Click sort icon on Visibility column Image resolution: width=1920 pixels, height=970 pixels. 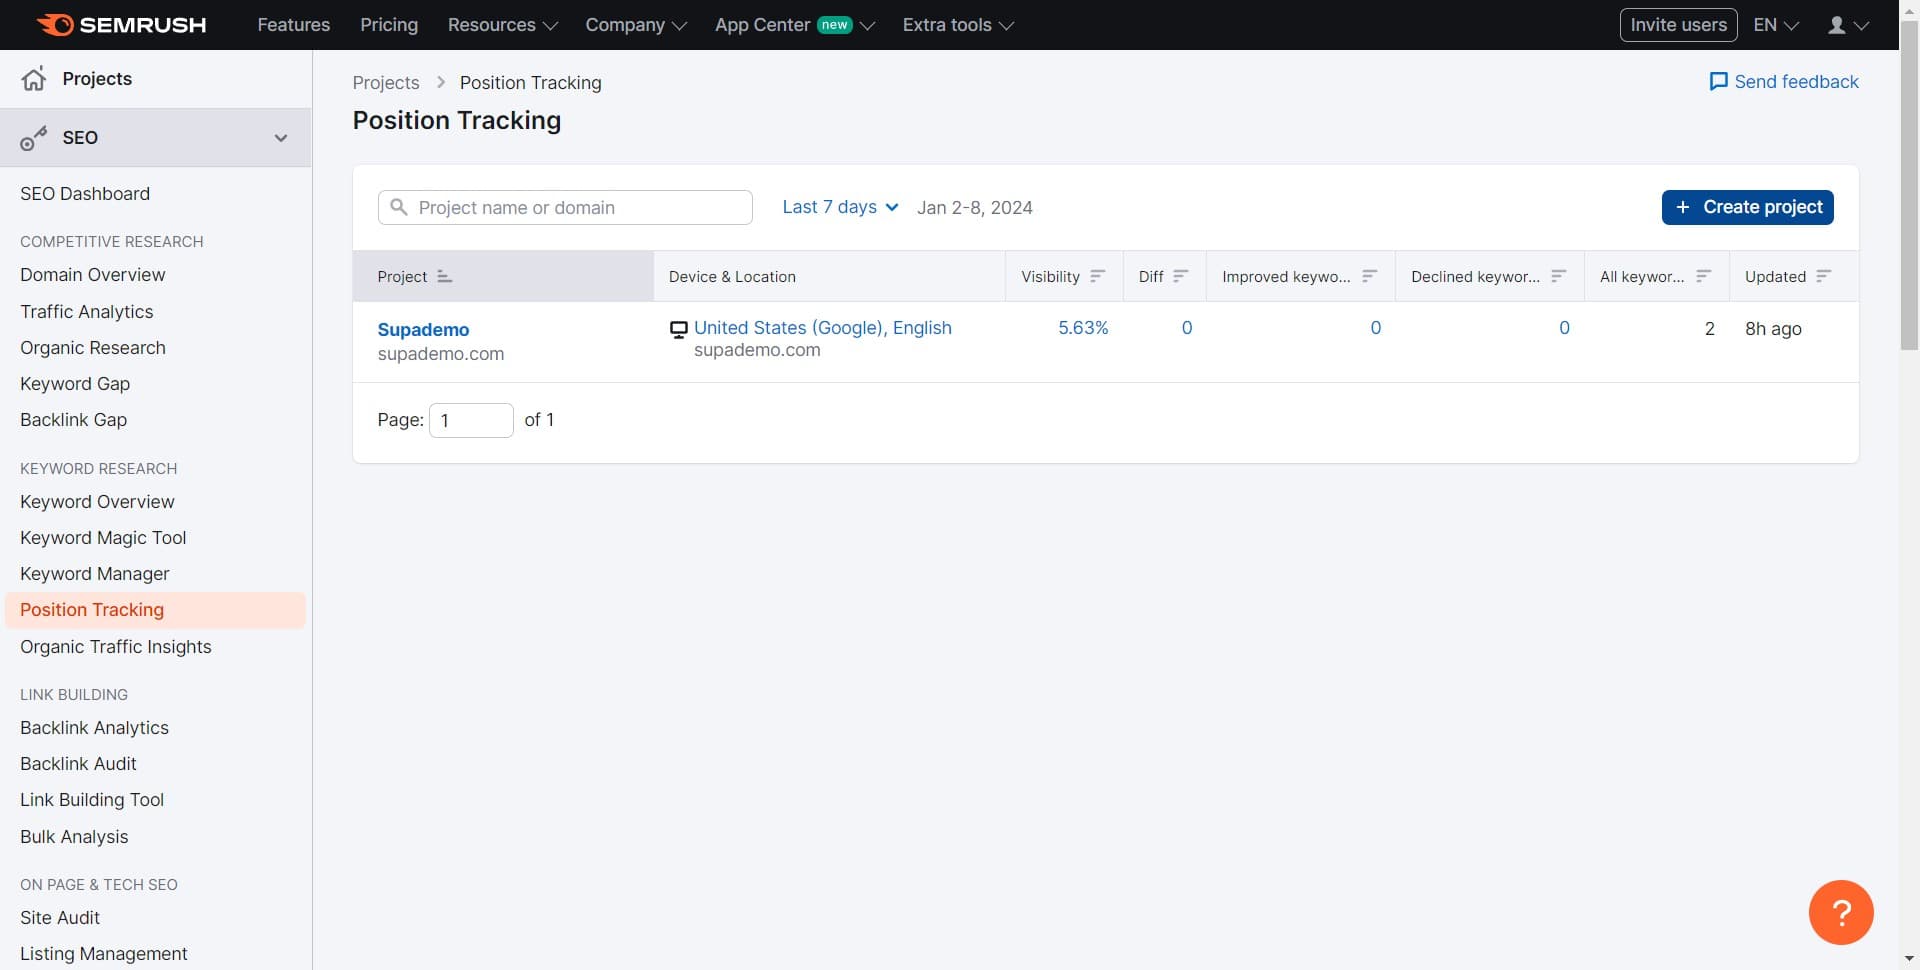pyautogui.click(x=1097, y=277)
